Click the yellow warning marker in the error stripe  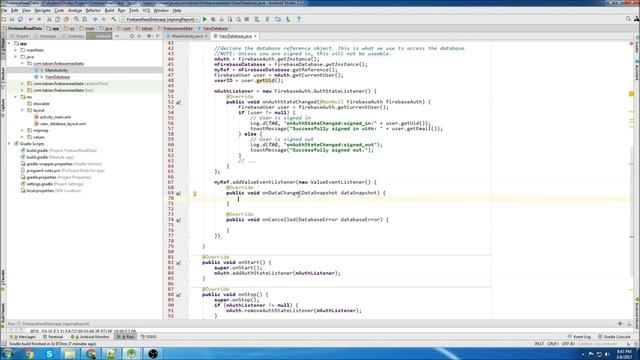tap(631, 94)
